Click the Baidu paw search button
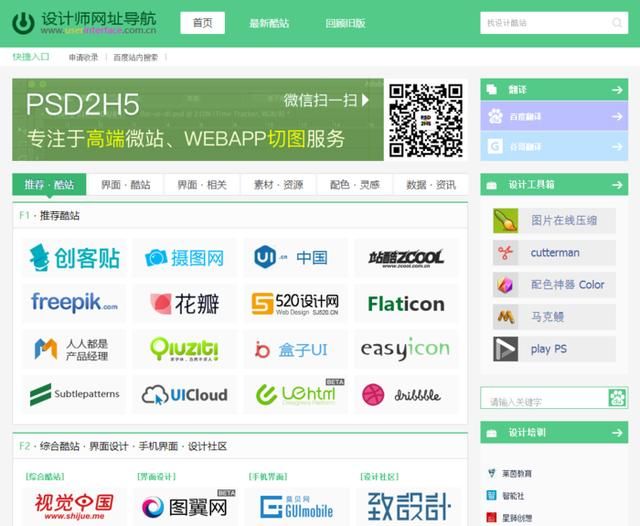The height and width of the screenshot is (526, 640). click(x=617, y=397)
